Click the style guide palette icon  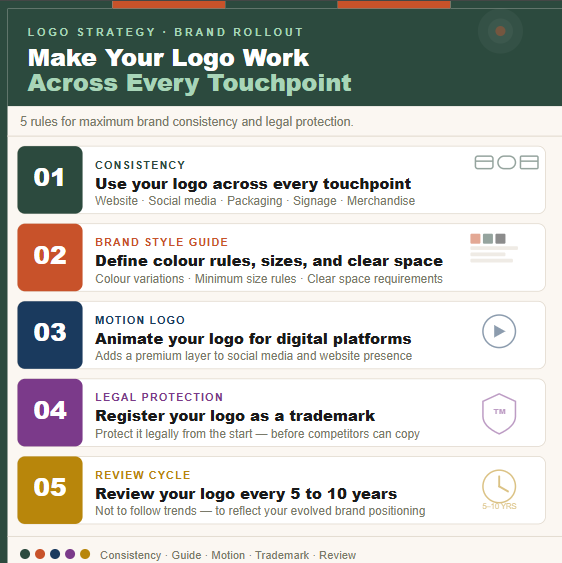[494, 248]
